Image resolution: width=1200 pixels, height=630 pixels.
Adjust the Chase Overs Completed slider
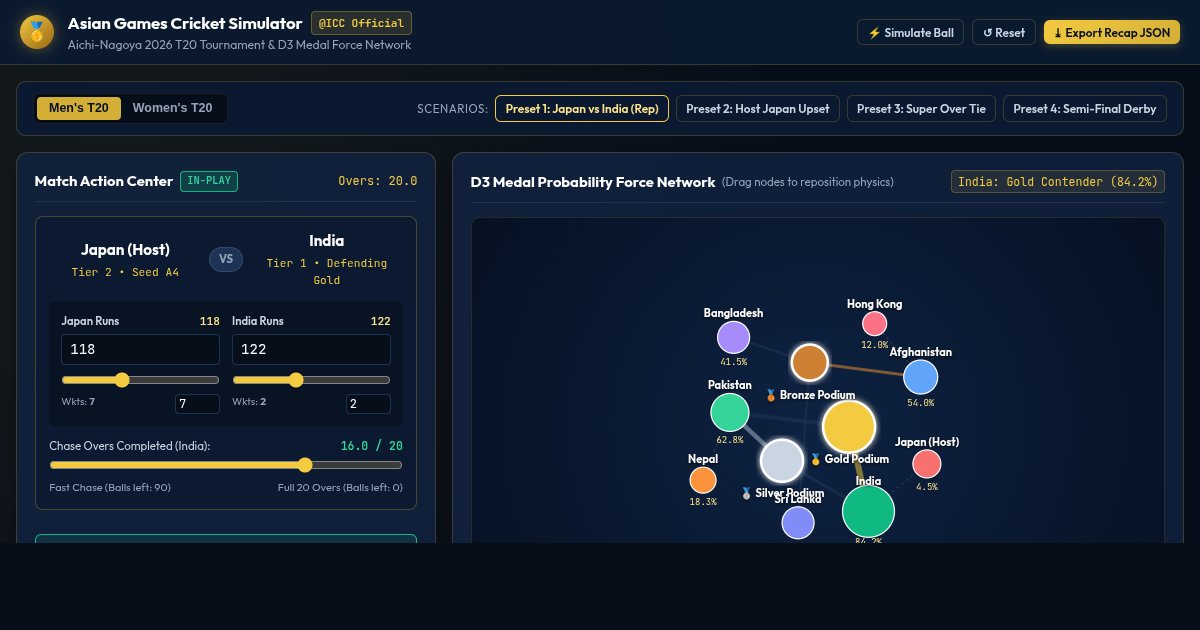(x=226, y=465)
